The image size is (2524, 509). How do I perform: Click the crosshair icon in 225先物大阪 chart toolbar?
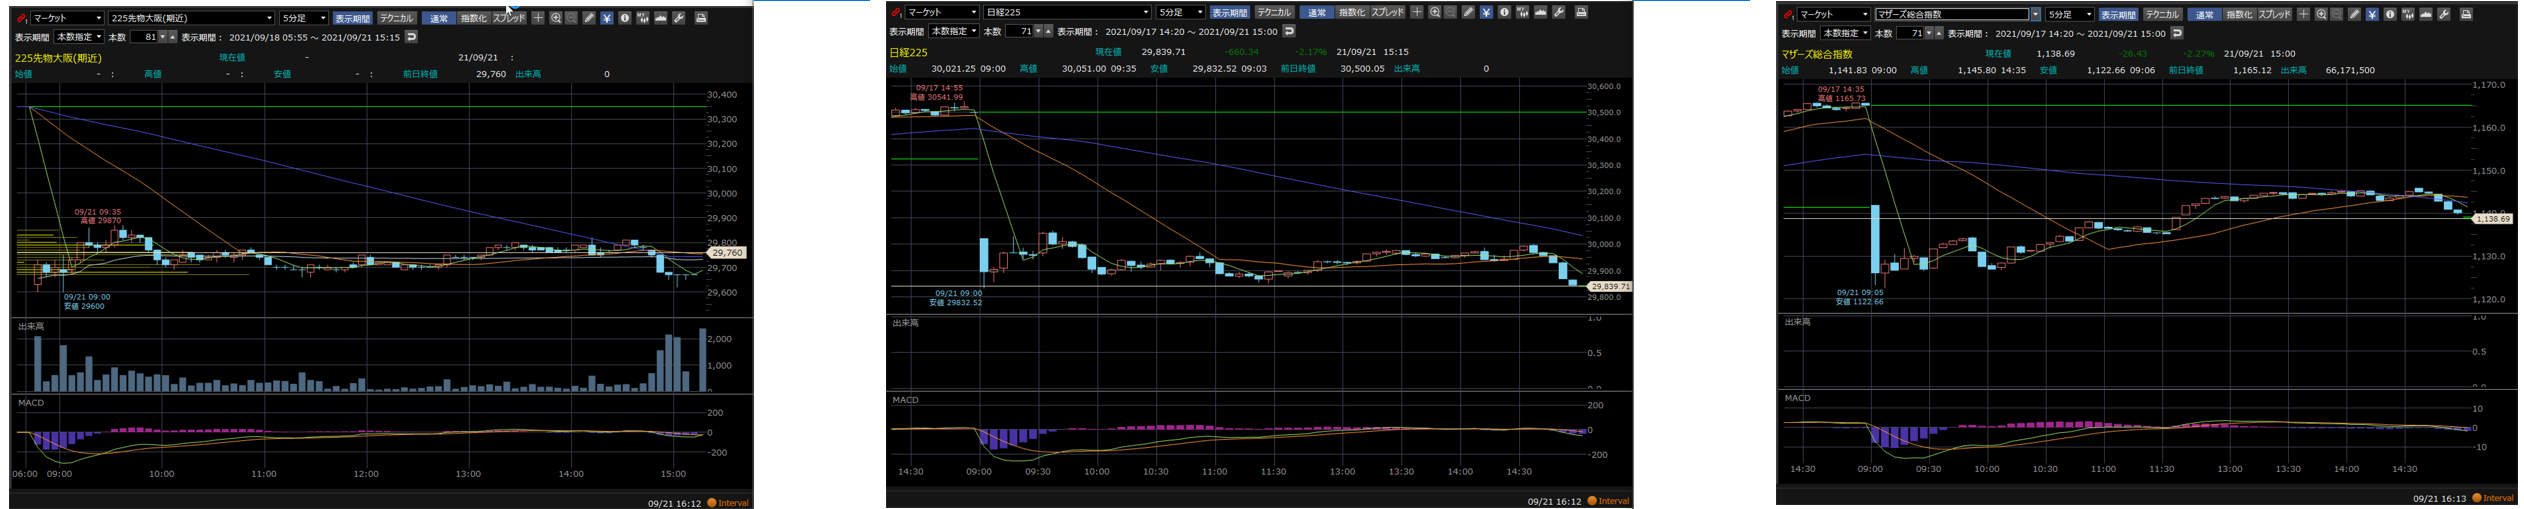click(x=538, y=18)
